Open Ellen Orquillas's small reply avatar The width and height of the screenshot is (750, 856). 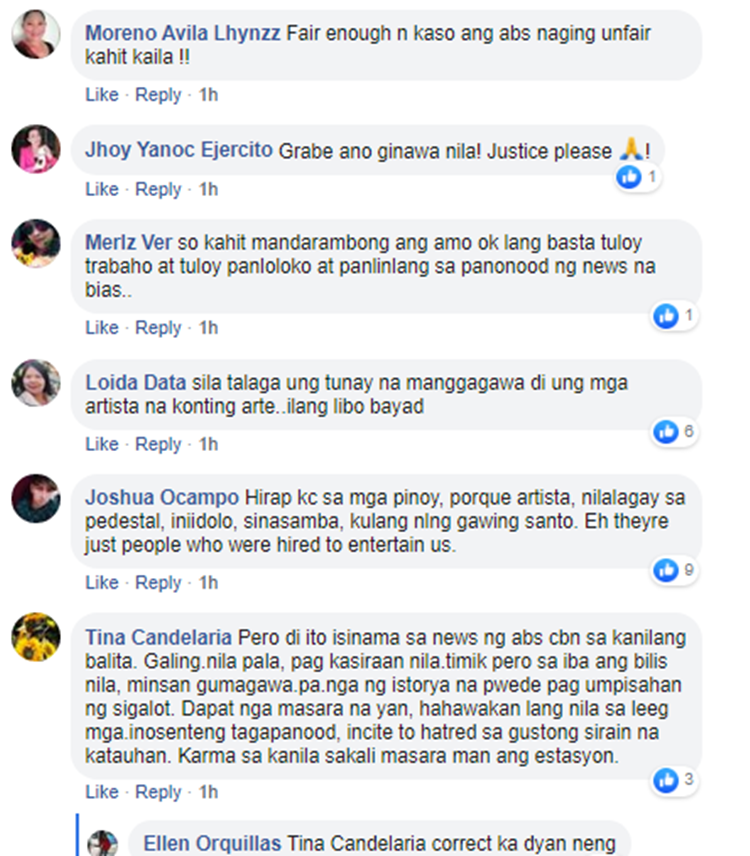pyautogui.click(x=103, y=843)
